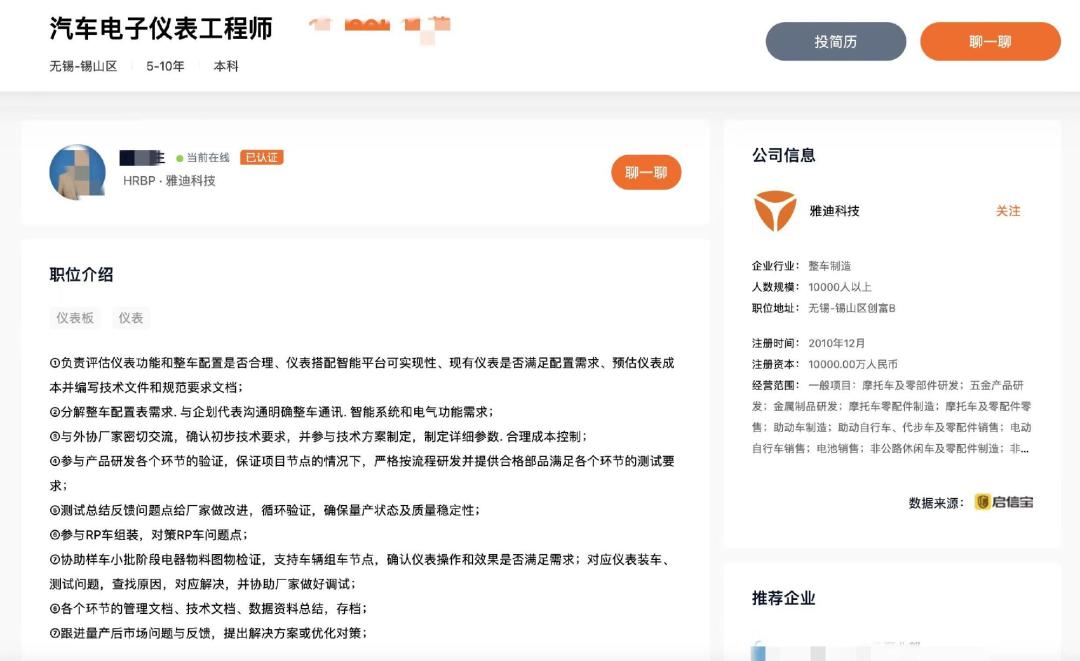Click the HRBP · 雅迪科技 recruiter subtitle

(169, 180)
